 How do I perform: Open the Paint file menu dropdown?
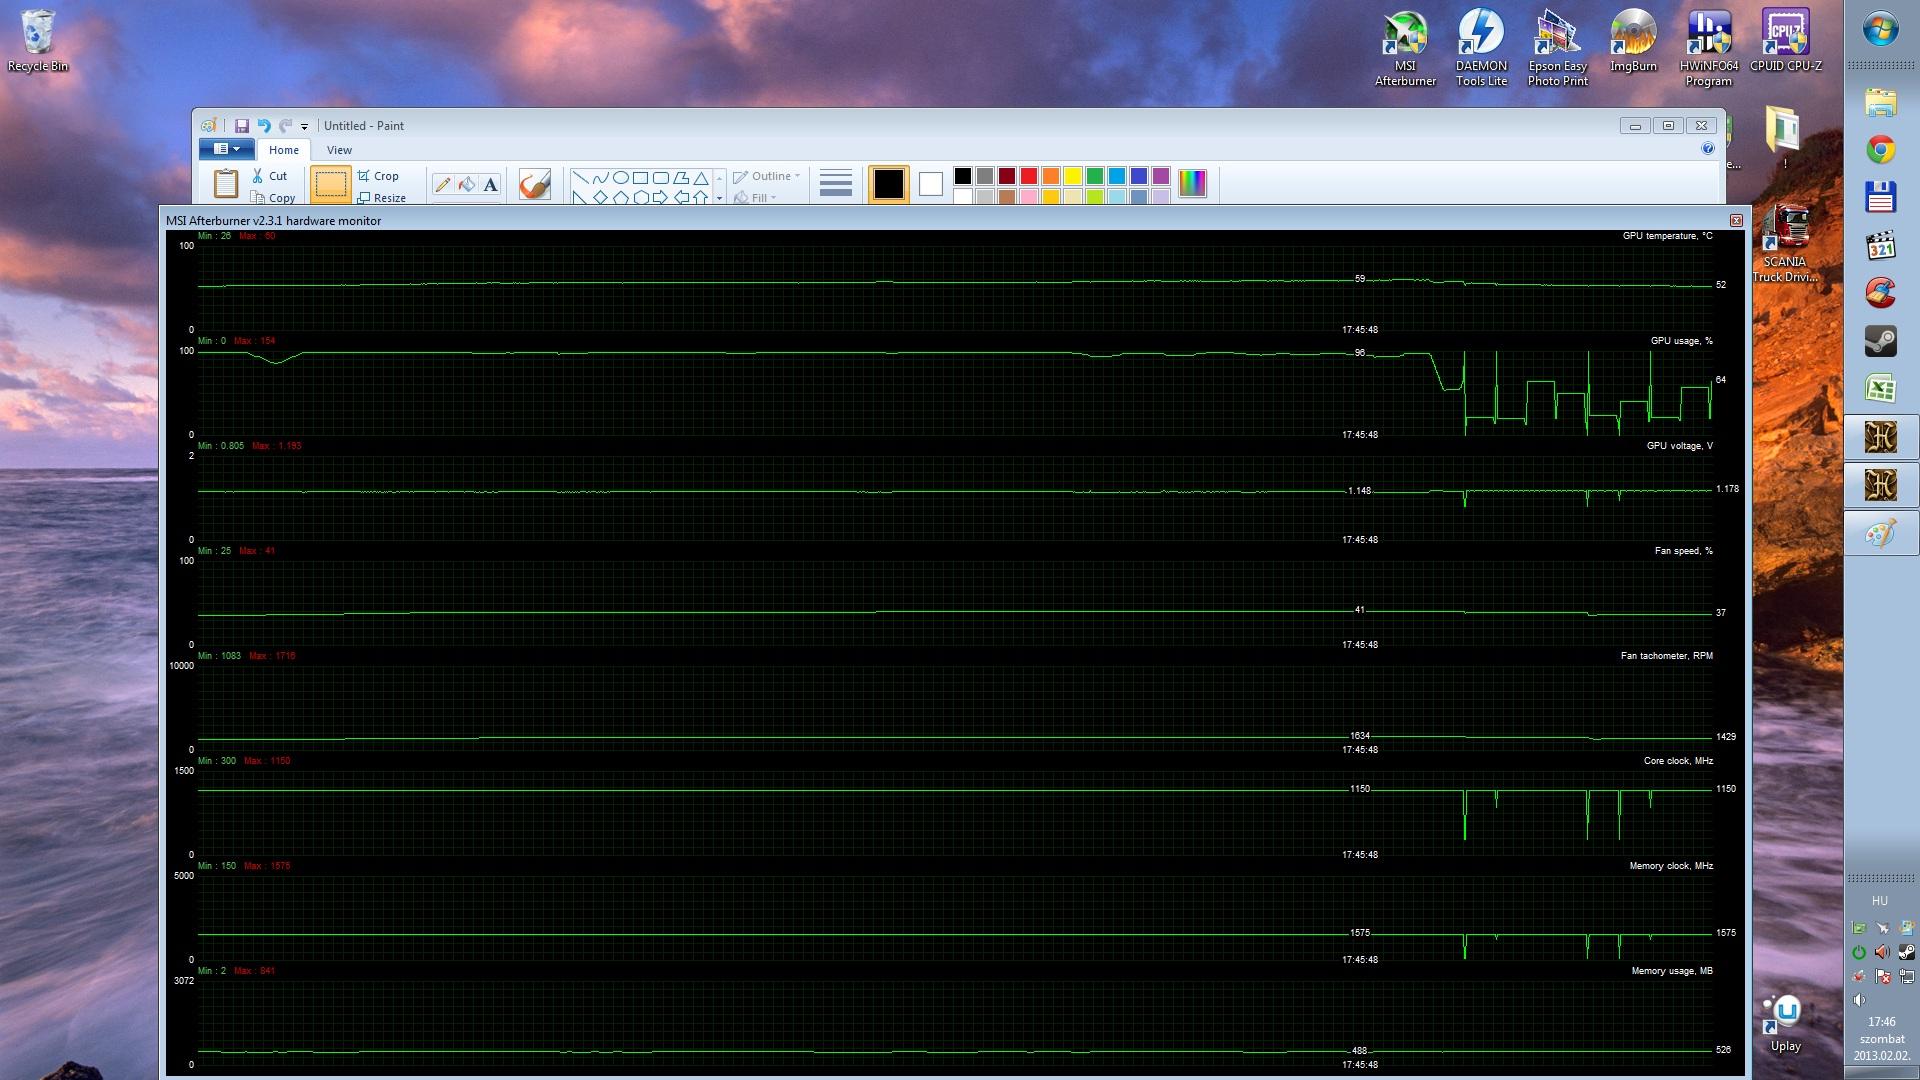pyautogui.click(x=226, y=149)
